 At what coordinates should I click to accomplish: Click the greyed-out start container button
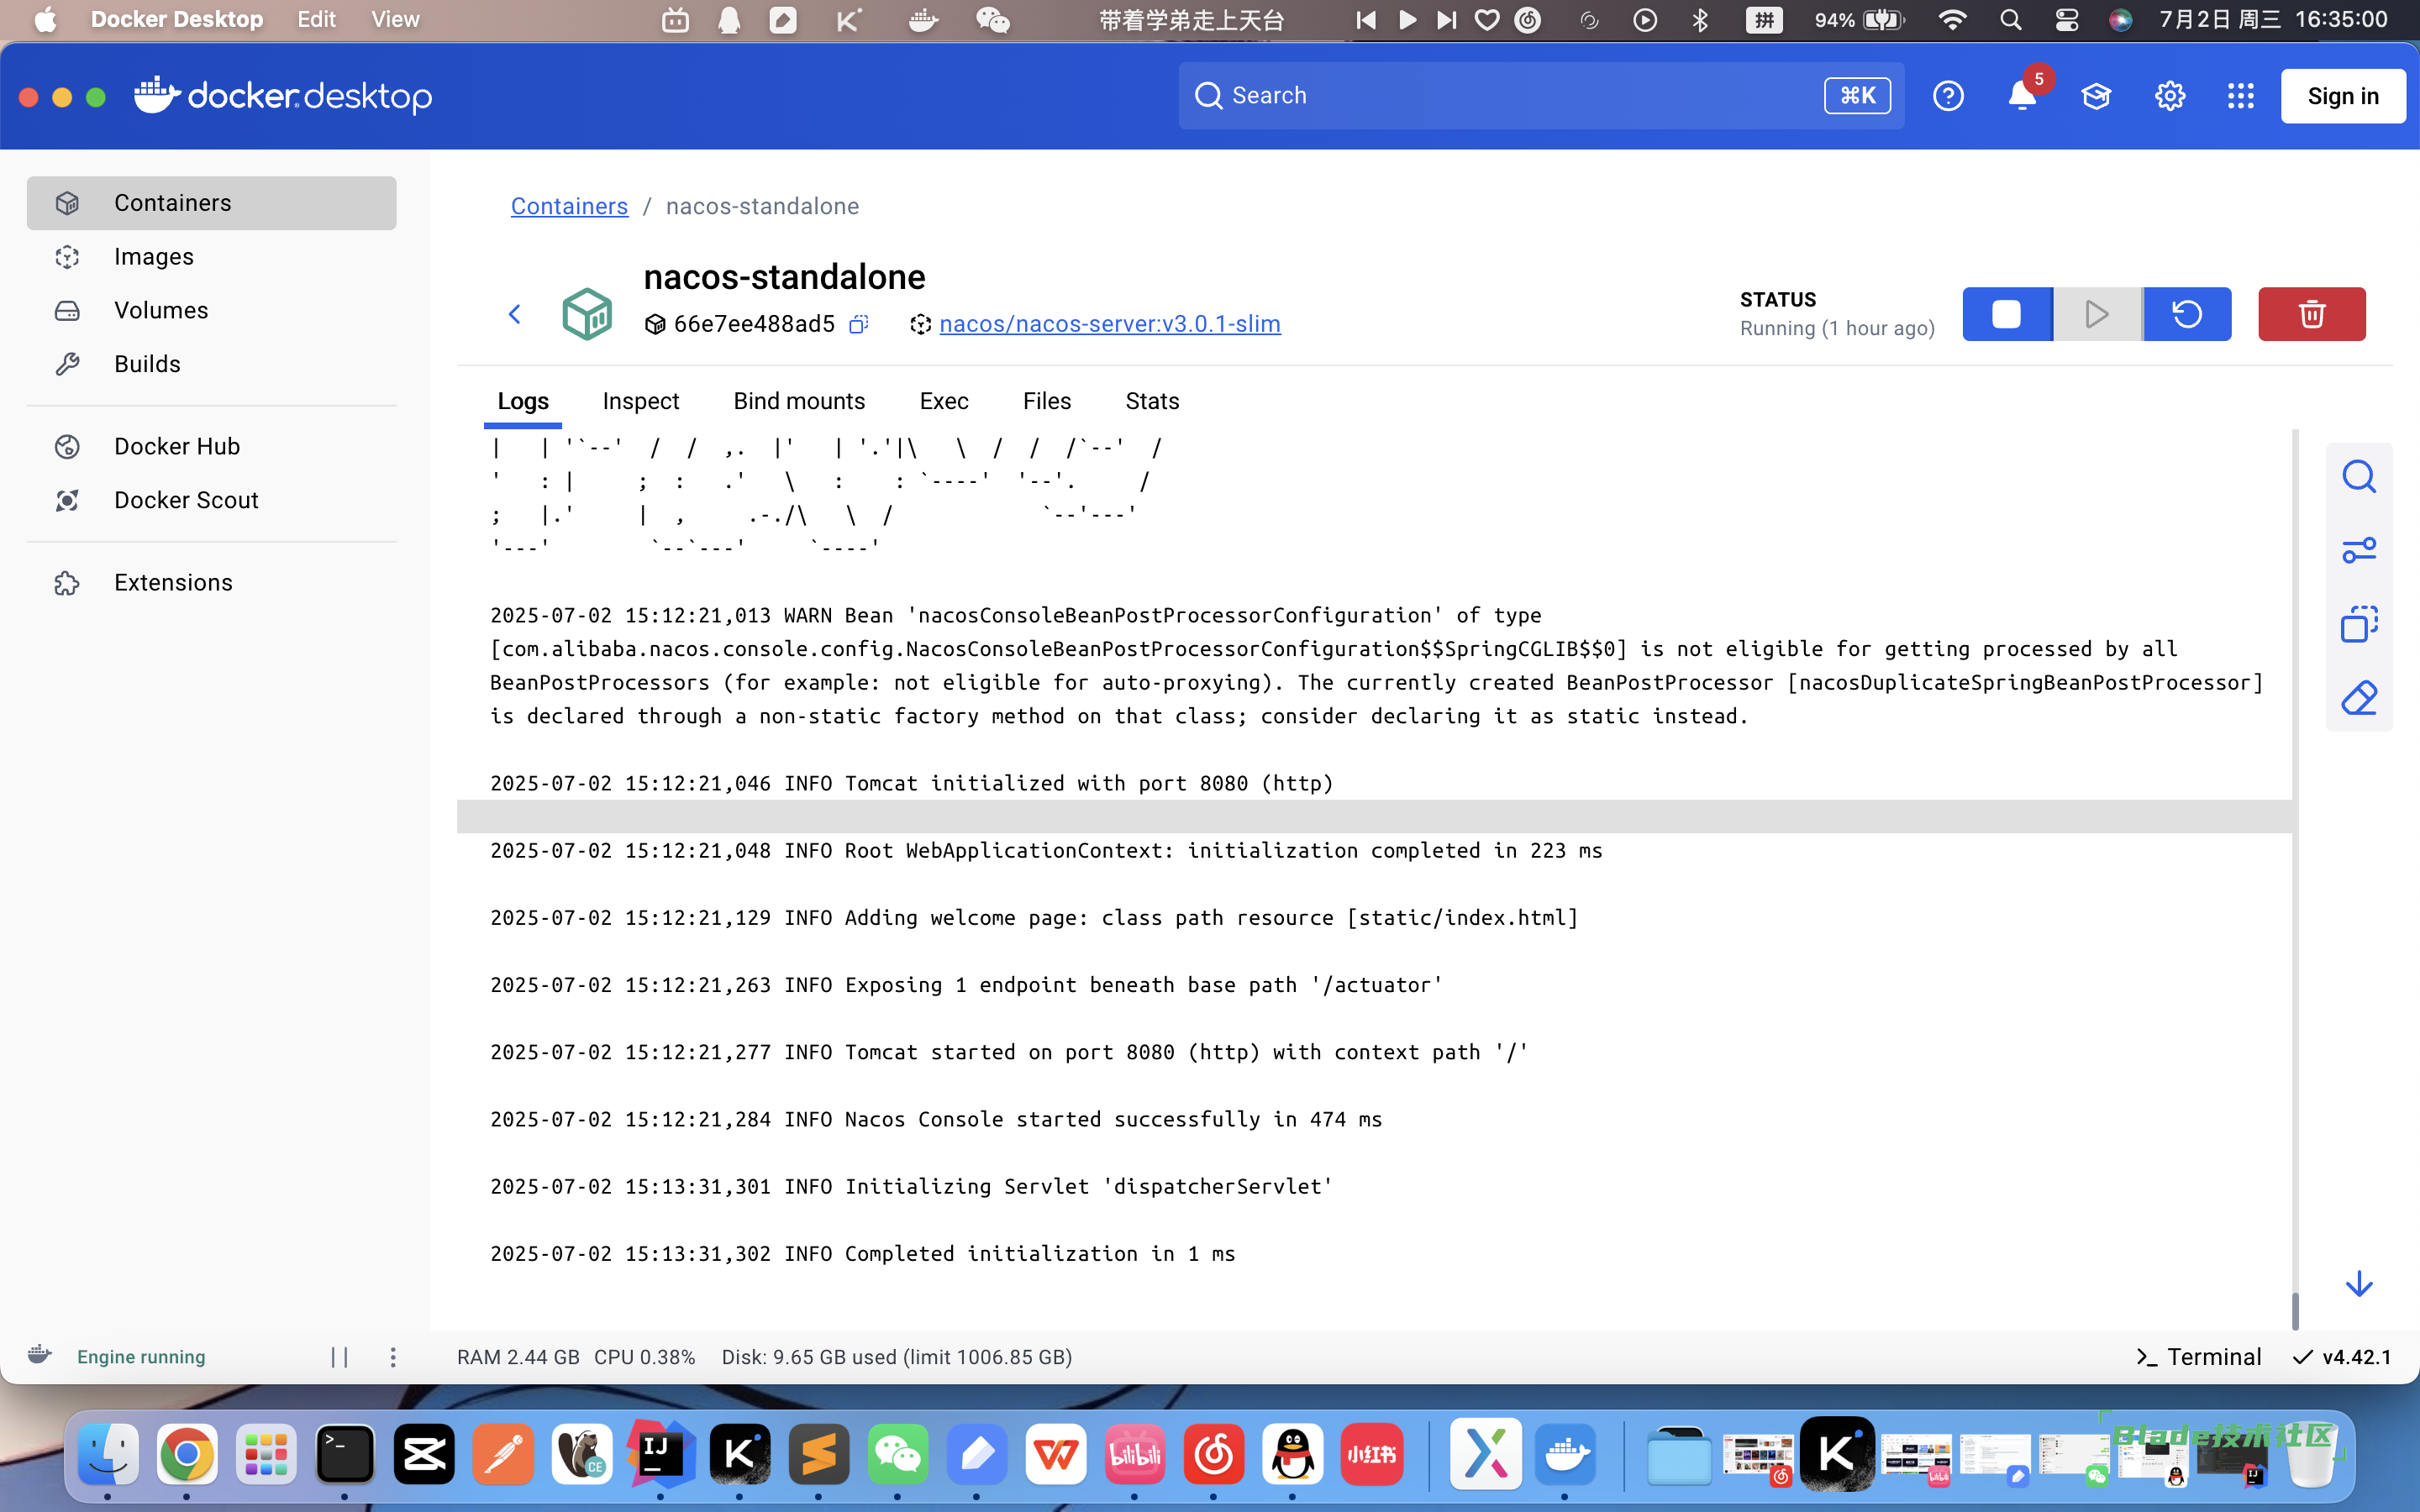click(x=2097, y=314)
